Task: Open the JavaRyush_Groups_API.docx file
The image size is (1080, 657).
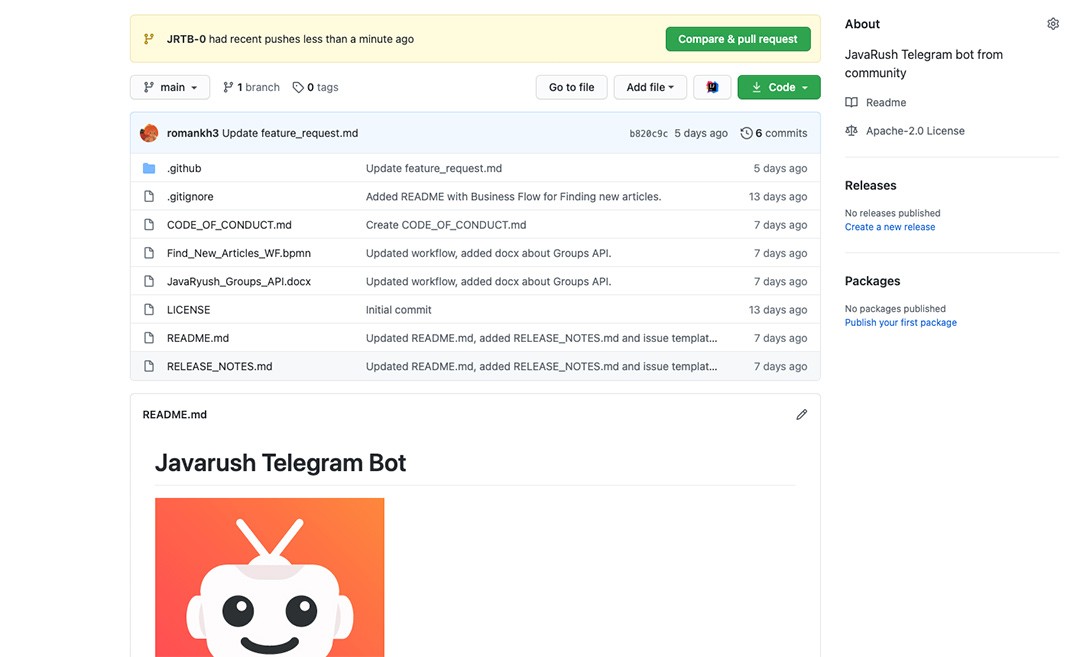Action: coord(239,281)
